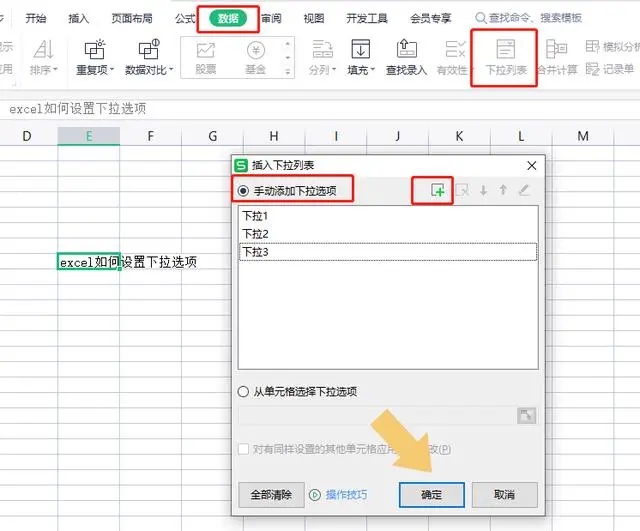
Task: Click the 下拉列表 dropdown list tool
Action: [505, 57]
